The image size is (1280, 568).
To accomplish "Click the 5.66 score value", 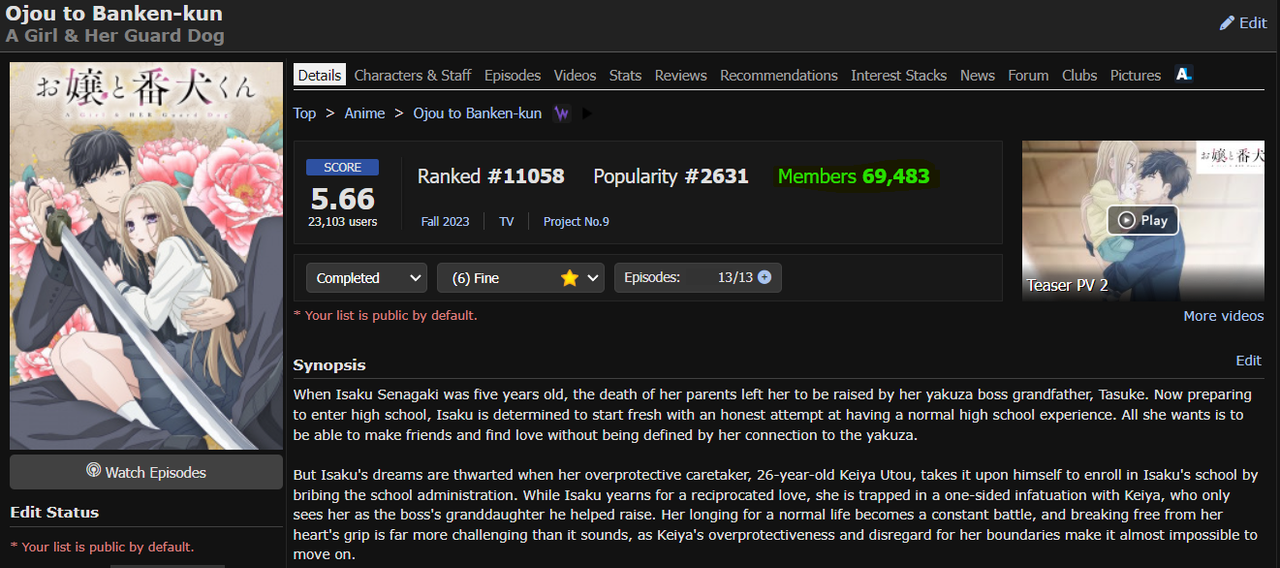I will point(343,198).
